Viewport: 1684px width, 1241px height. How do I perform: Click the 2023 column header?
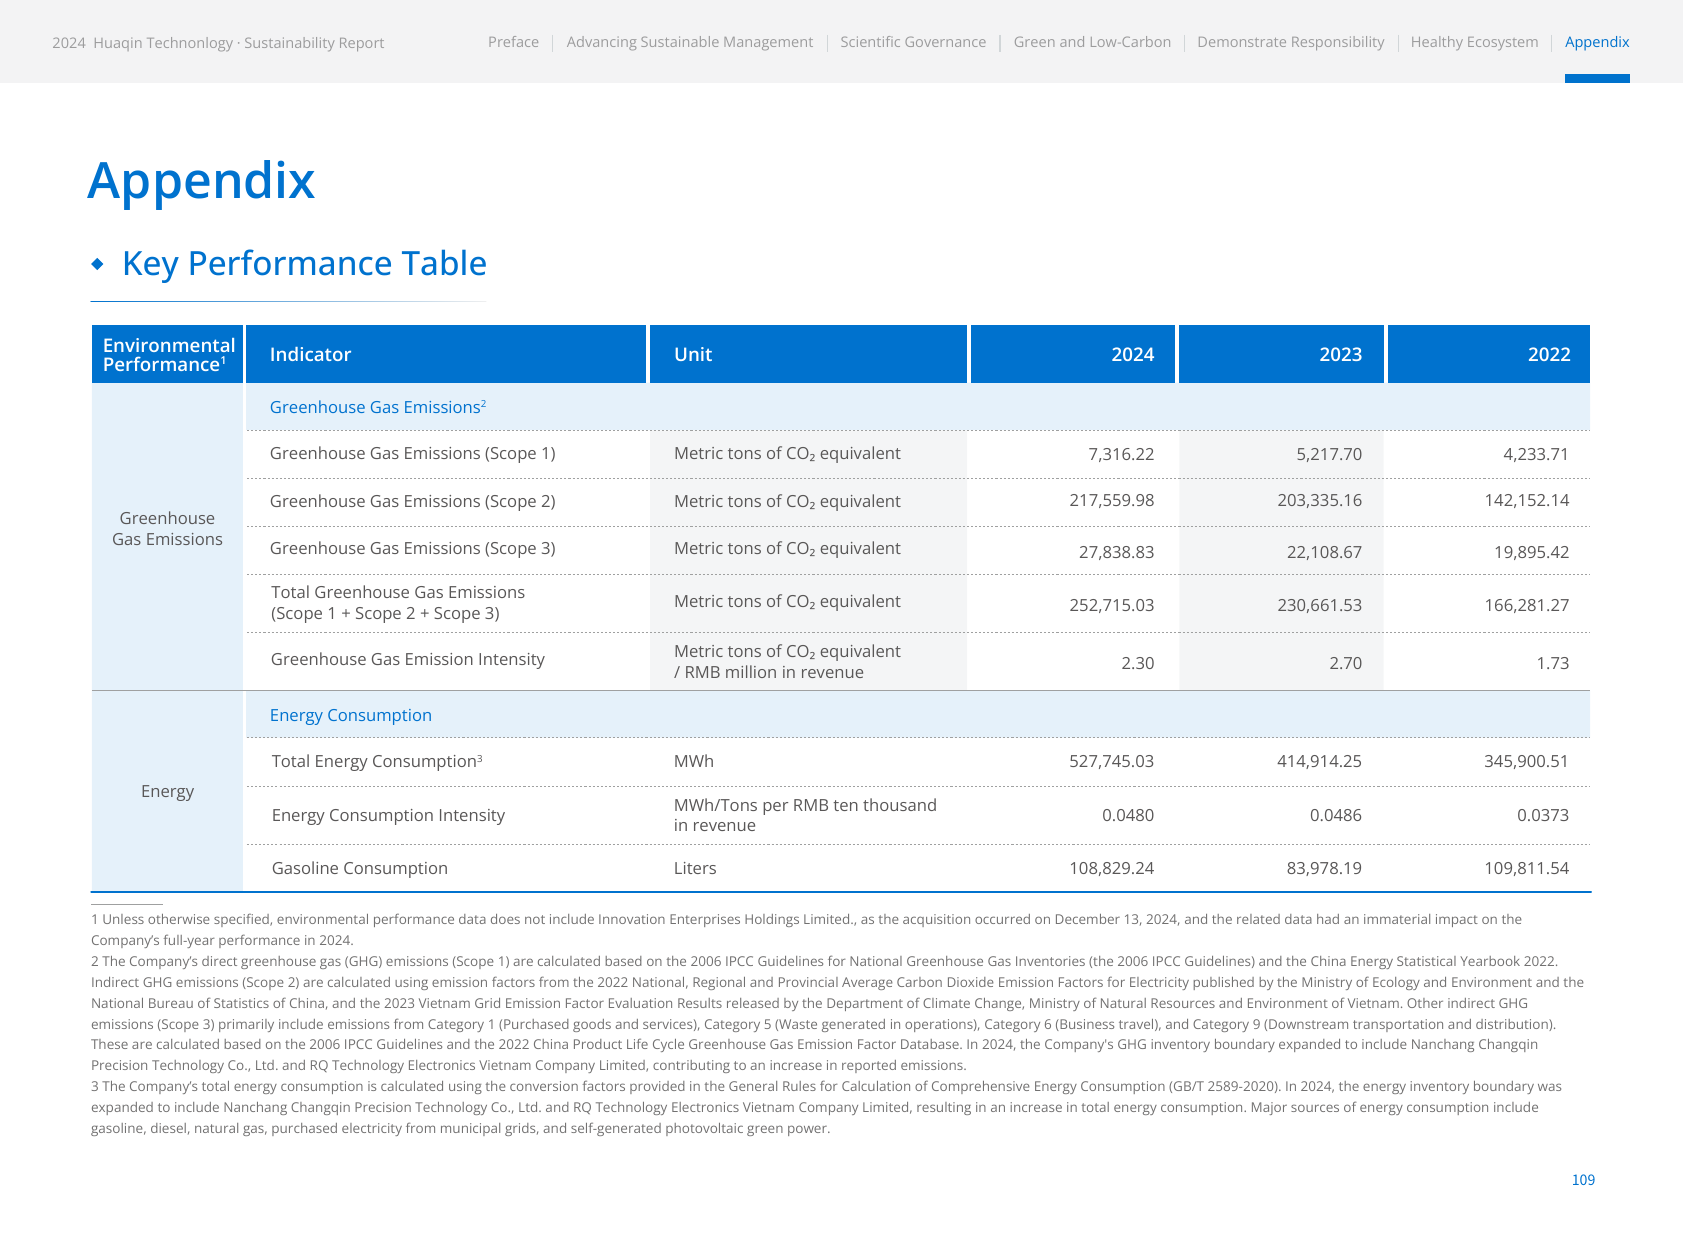coord(1281,354)
